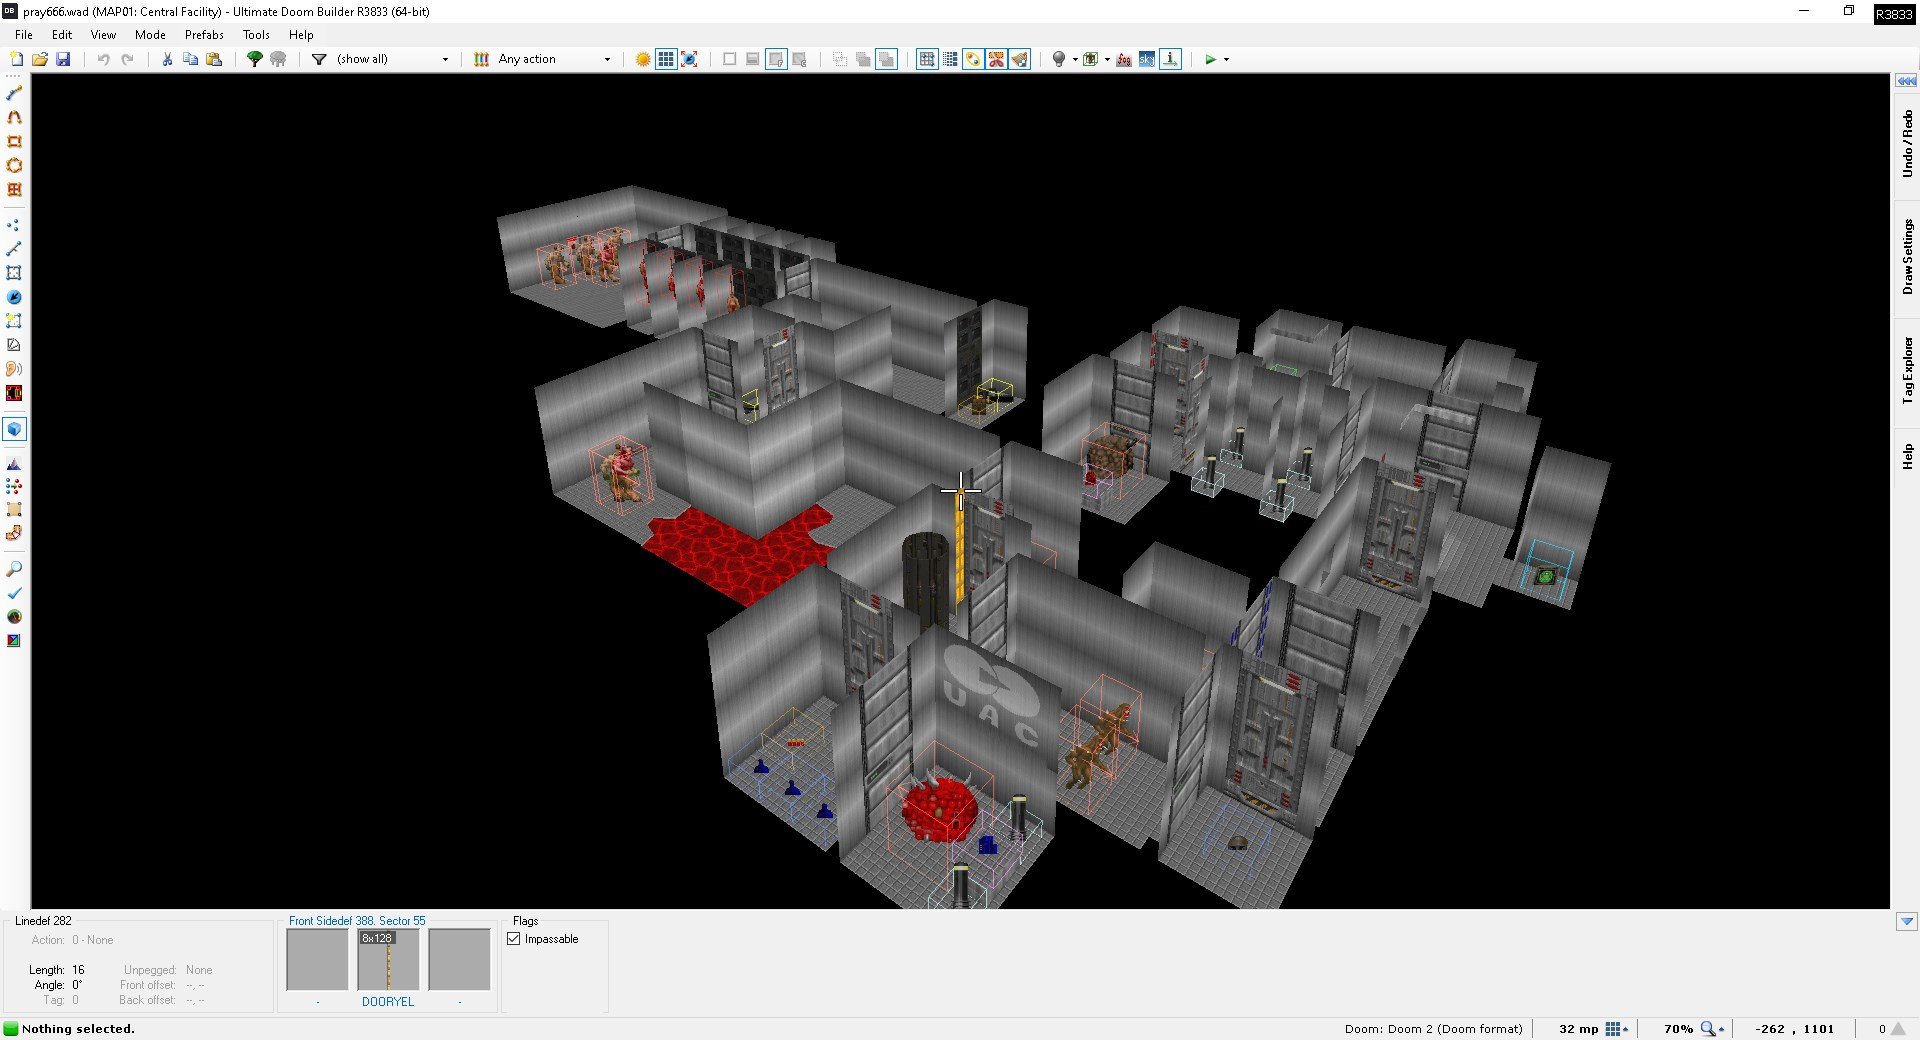The image size is (1920, 1040).
Task: Switch to Visual 3D mode
Action: [14, 429]
